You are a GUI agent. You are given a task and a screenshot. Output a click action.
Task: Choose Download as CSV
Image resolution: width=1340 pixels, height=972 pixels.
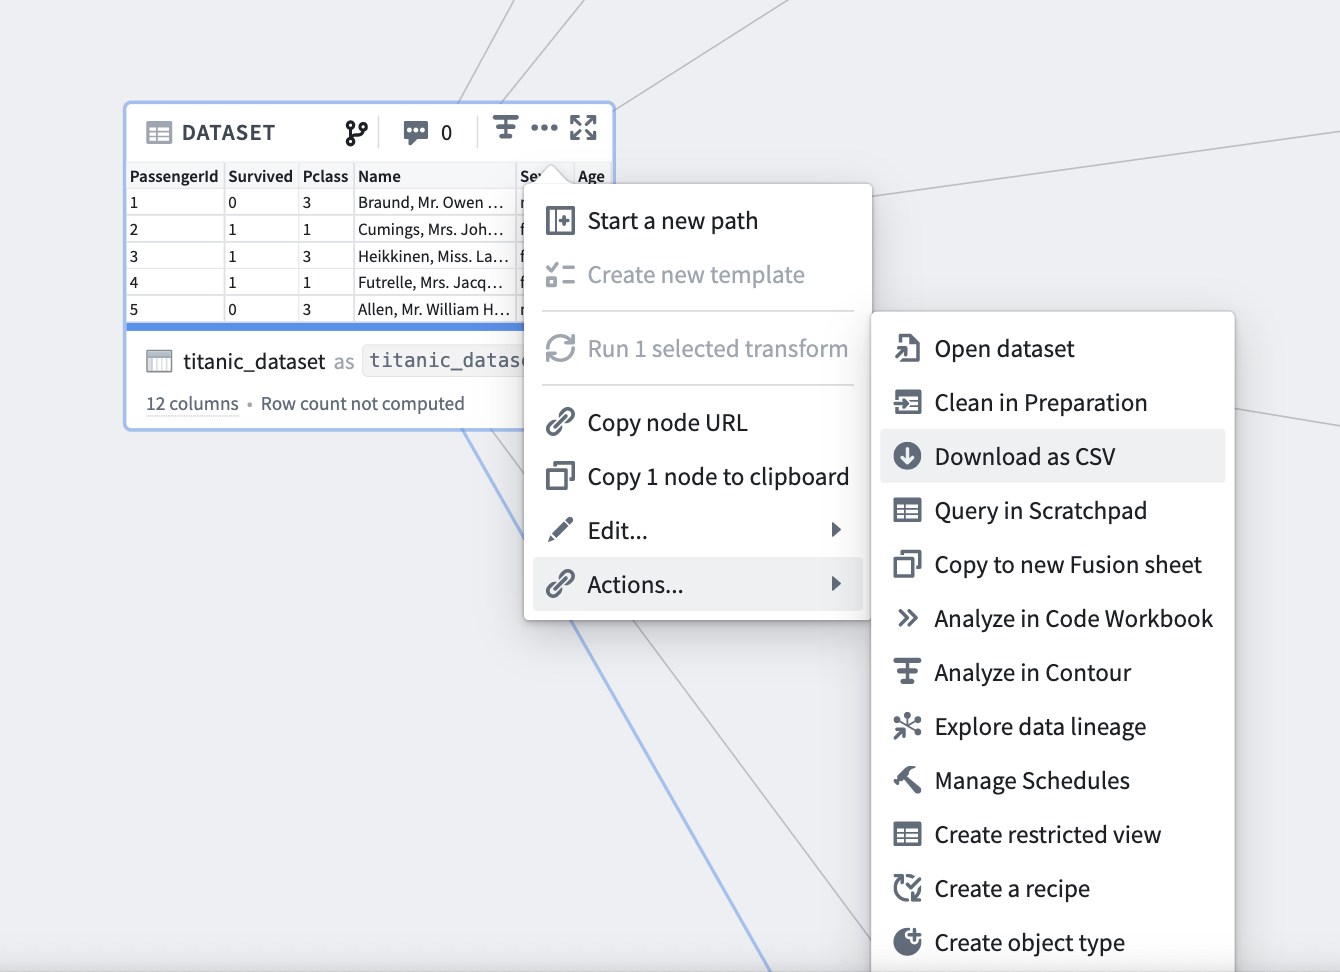pos(1053,456)
